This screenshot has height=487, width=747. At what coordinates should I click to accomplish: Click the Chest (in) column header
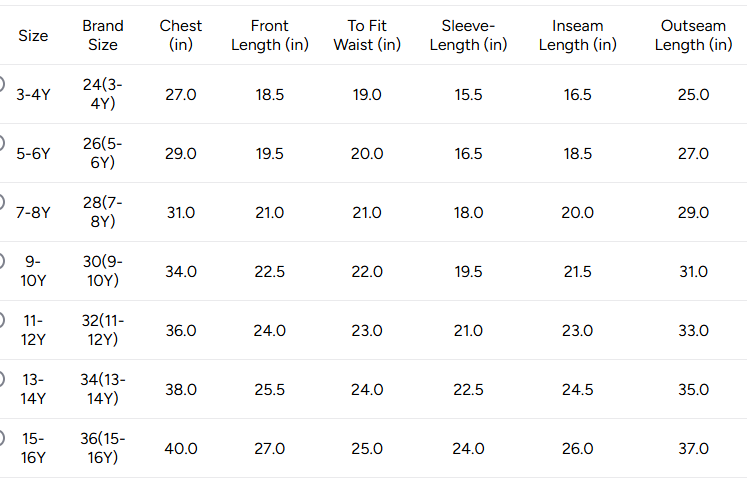pyautogui.click(x=181, y=35)
